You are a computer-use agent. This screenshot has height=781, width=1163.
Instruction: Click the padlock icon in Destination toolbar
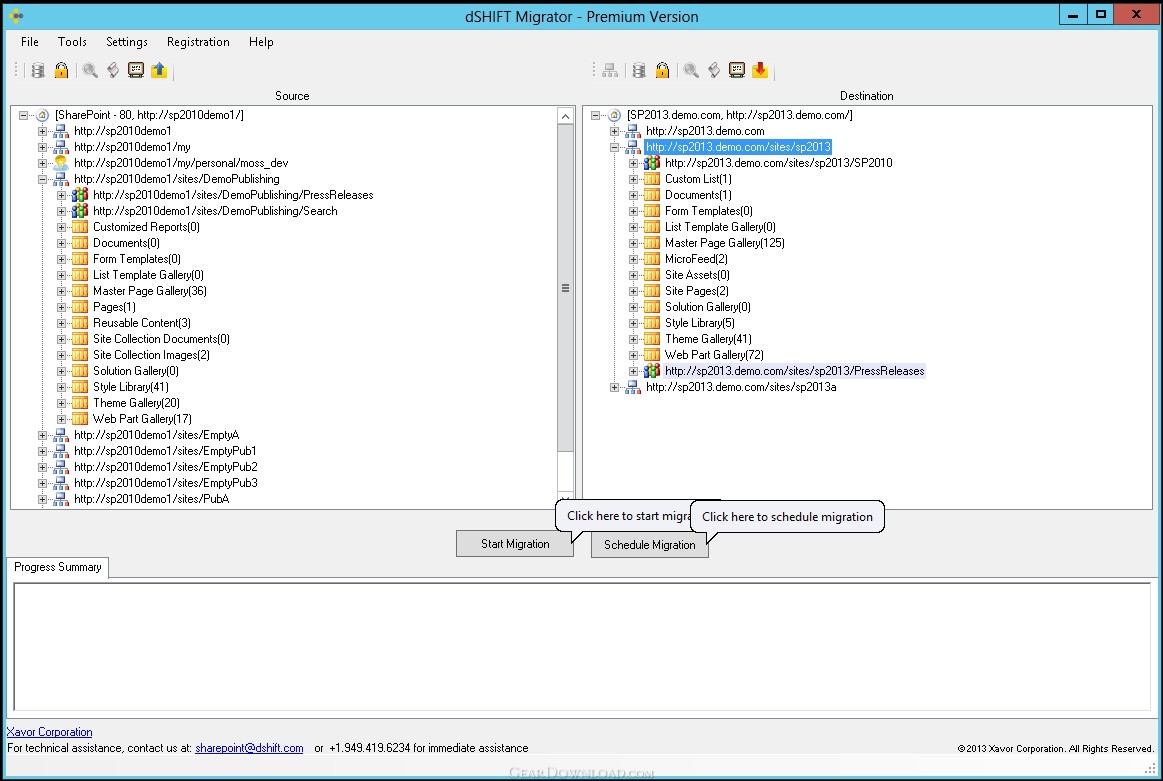click(x=662, y=70)
